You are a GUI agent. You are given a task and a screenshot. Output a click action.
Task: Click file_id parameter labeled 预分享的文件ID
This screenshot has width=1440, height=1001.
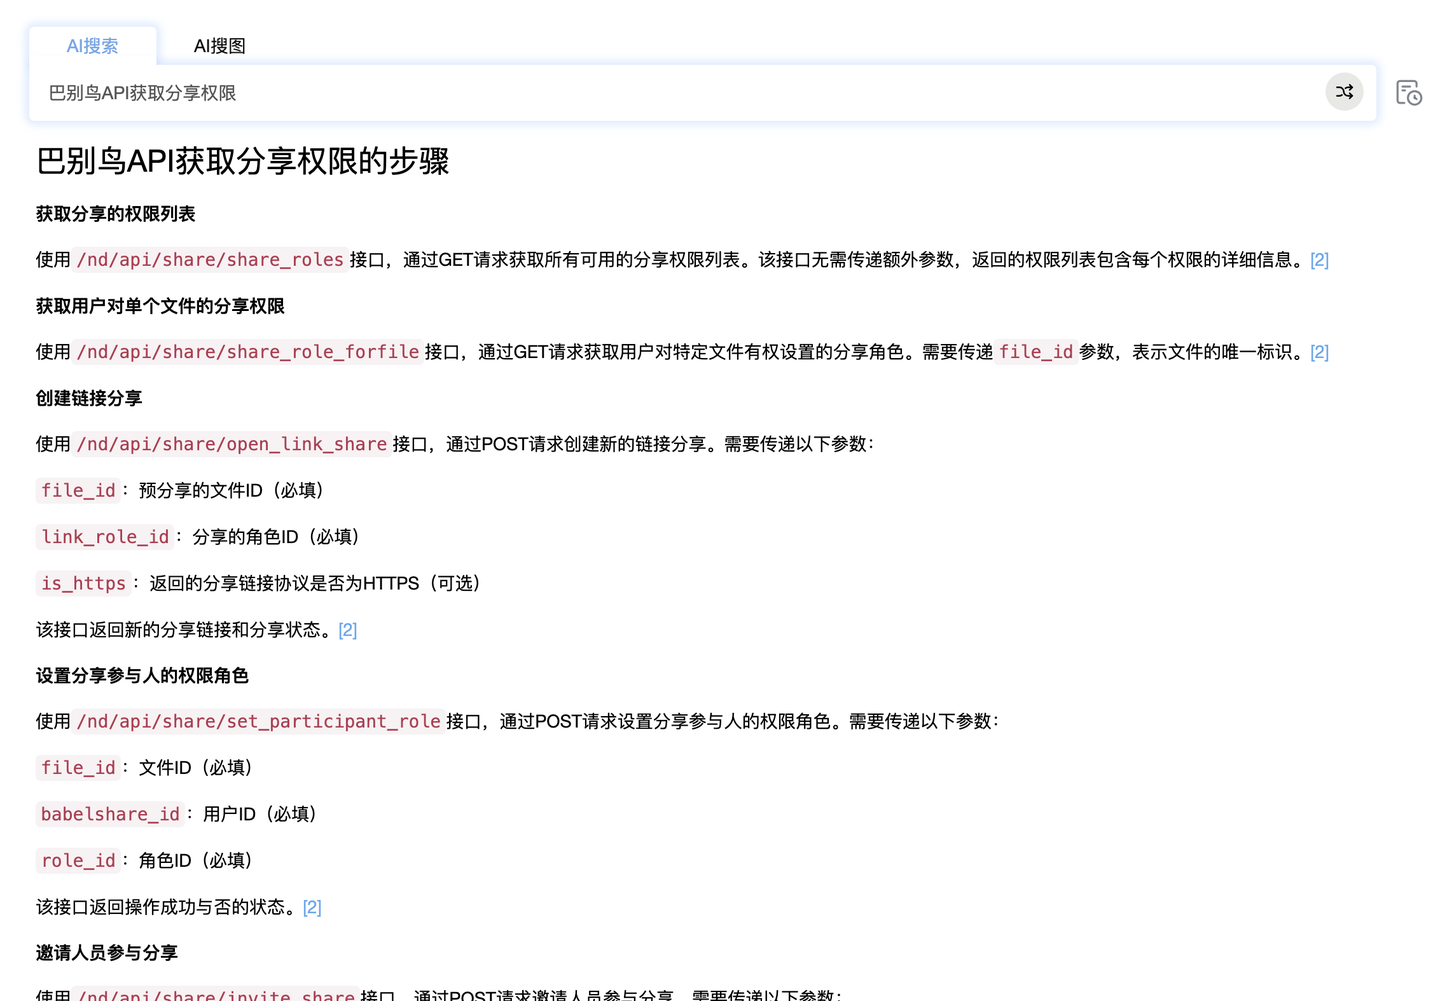click(78, 490)
